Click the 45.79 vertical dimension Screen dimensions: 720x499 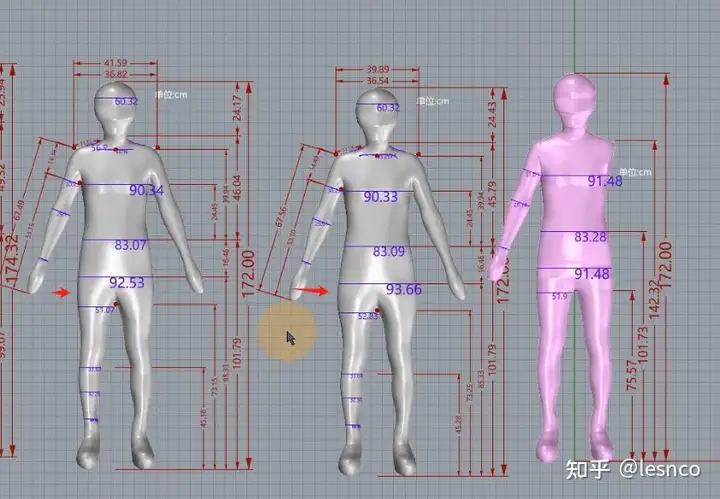tap(492, 194)
